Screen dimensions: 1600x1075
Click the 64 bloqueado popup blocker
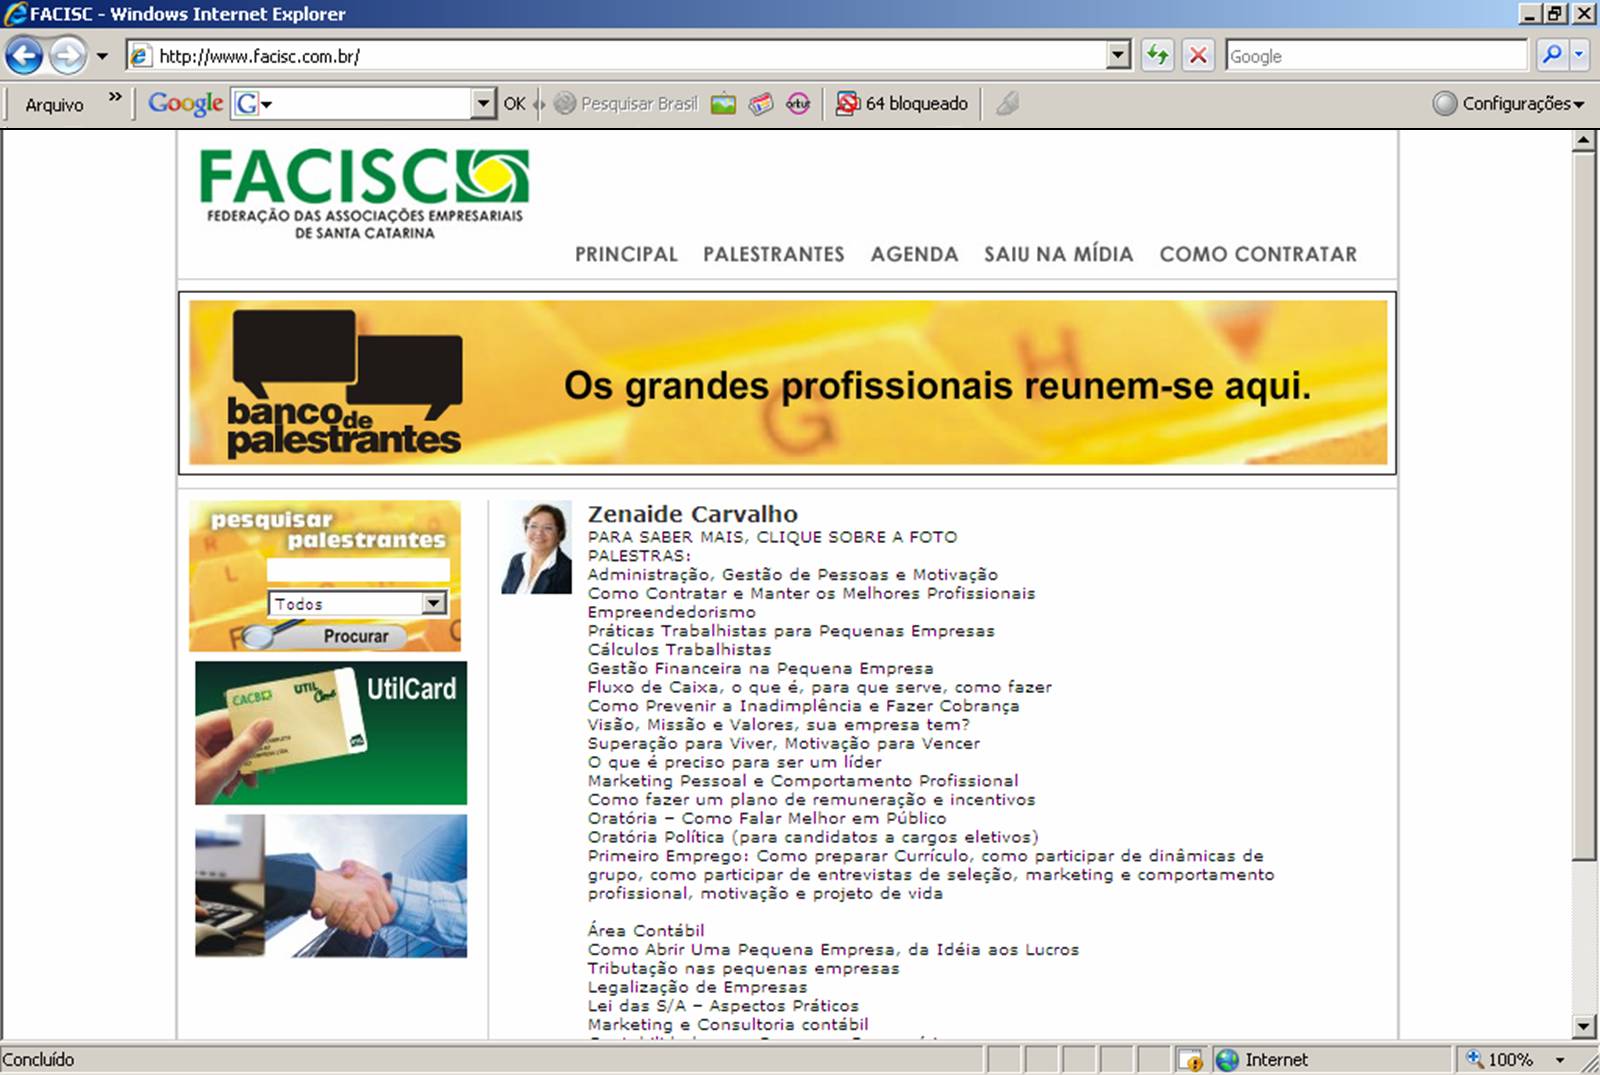902,103
